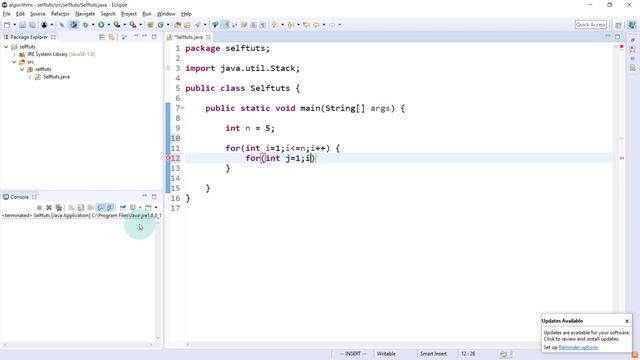The width and height of the screenshot is (640, 360).
Task: Click the New file toolbar icon
Action: [x=7, y=25]
